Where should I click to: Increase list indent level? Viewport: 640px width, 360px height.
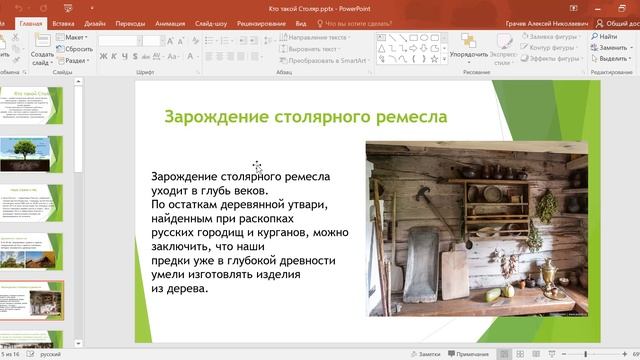[x=253, y=40]
